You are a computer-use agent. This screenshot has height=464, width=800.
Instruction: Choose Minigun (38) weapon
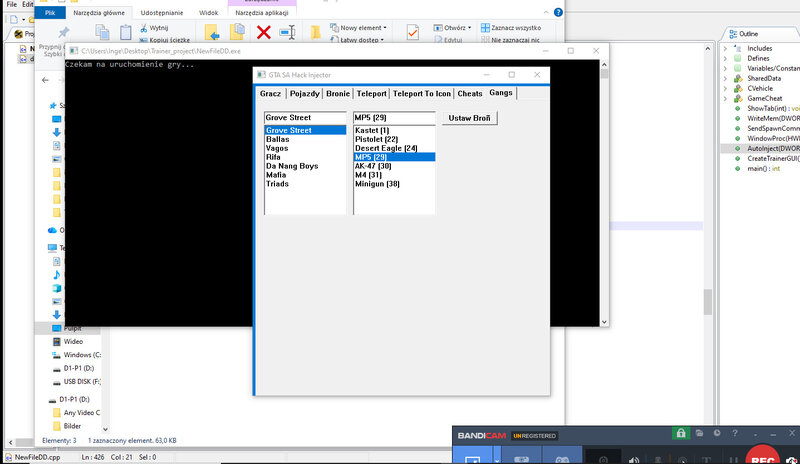click(394, 184)
